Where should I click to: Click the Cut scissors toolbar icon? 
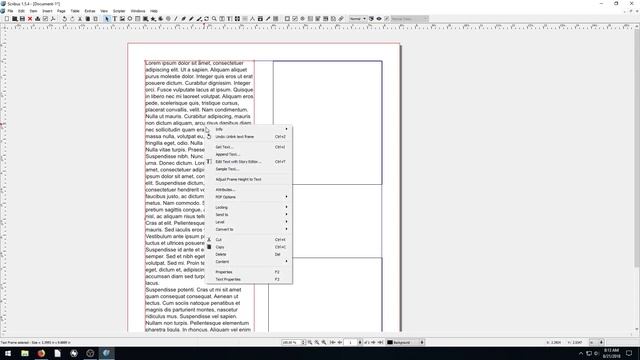(x=80, y=19)
